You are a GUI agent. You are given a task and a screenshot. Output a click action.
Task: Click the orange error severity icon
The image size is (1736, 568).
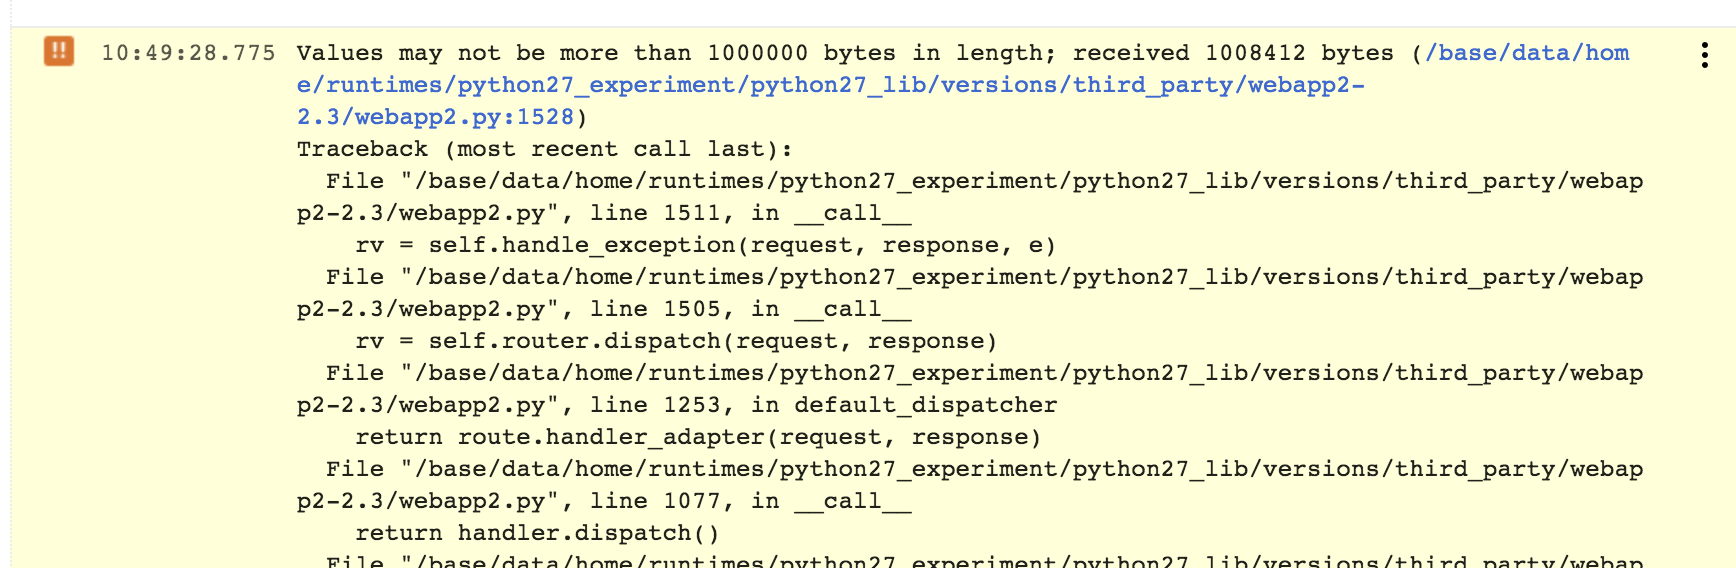point(59,51)
